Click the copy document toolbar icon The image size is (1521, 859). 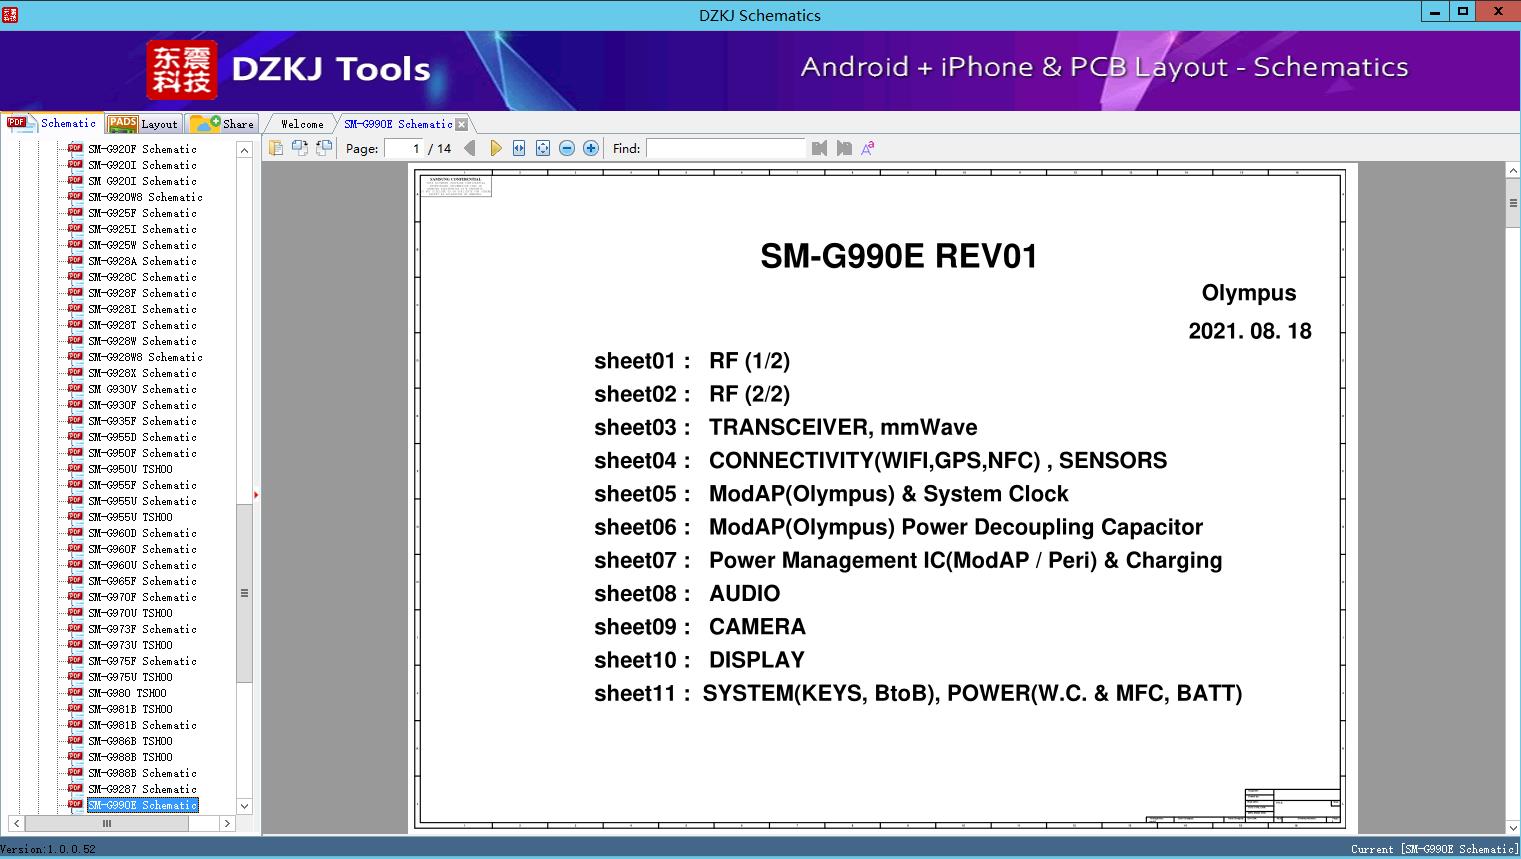(x=275, y=148)
